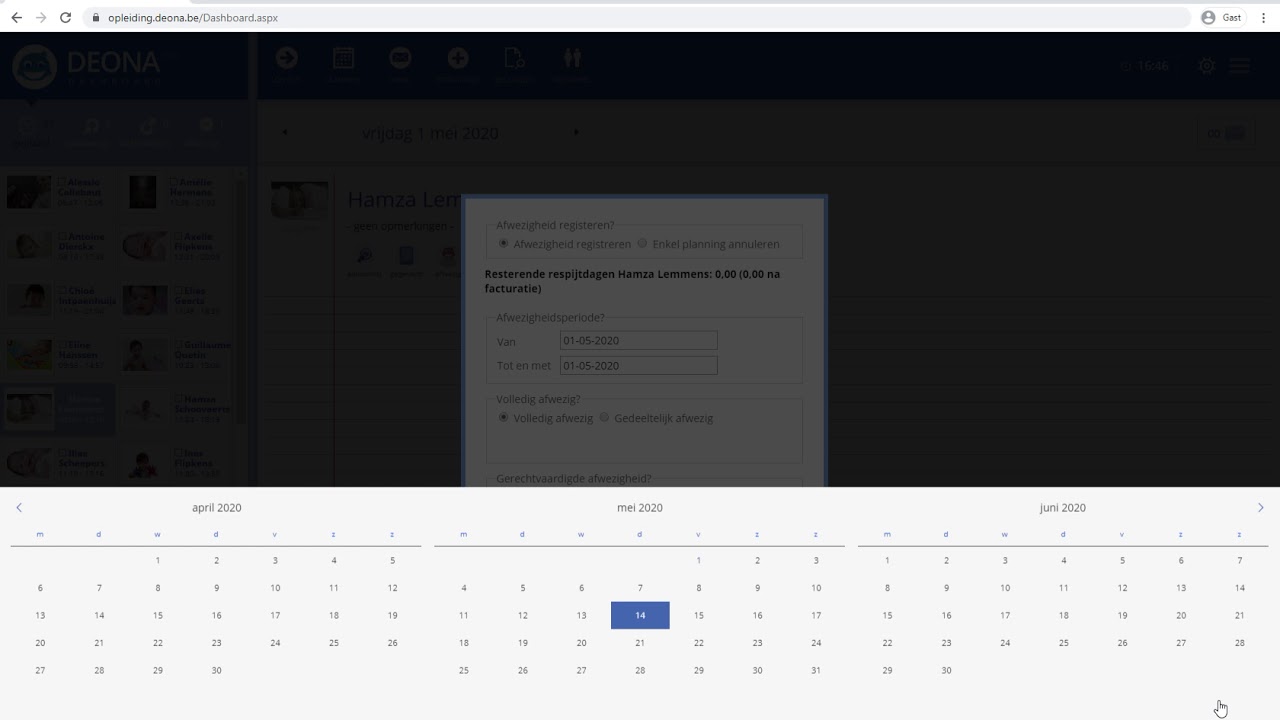Open Chrome three-dot menu
Image resolution: width=1280 pixels, height=720 pixels.
pos(1264,17)
